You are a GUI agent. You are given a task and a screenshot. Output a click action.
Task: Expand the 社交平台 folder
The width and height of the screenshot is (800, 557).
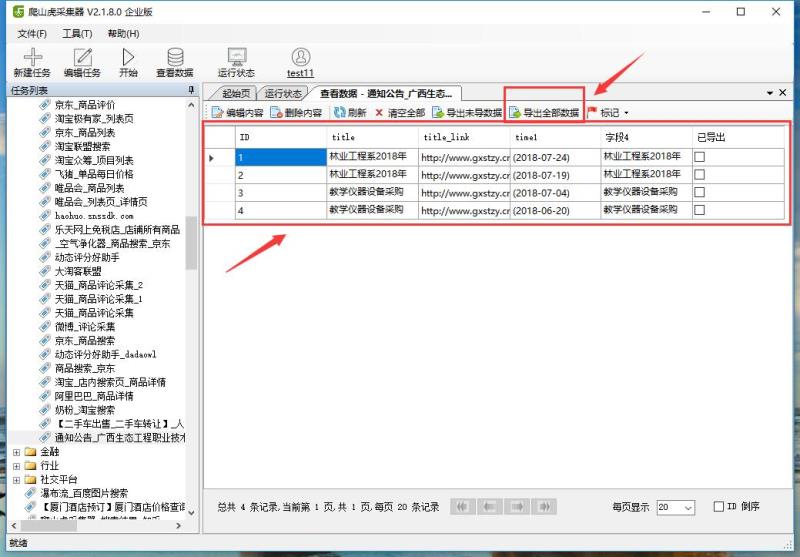pos(17,480)
